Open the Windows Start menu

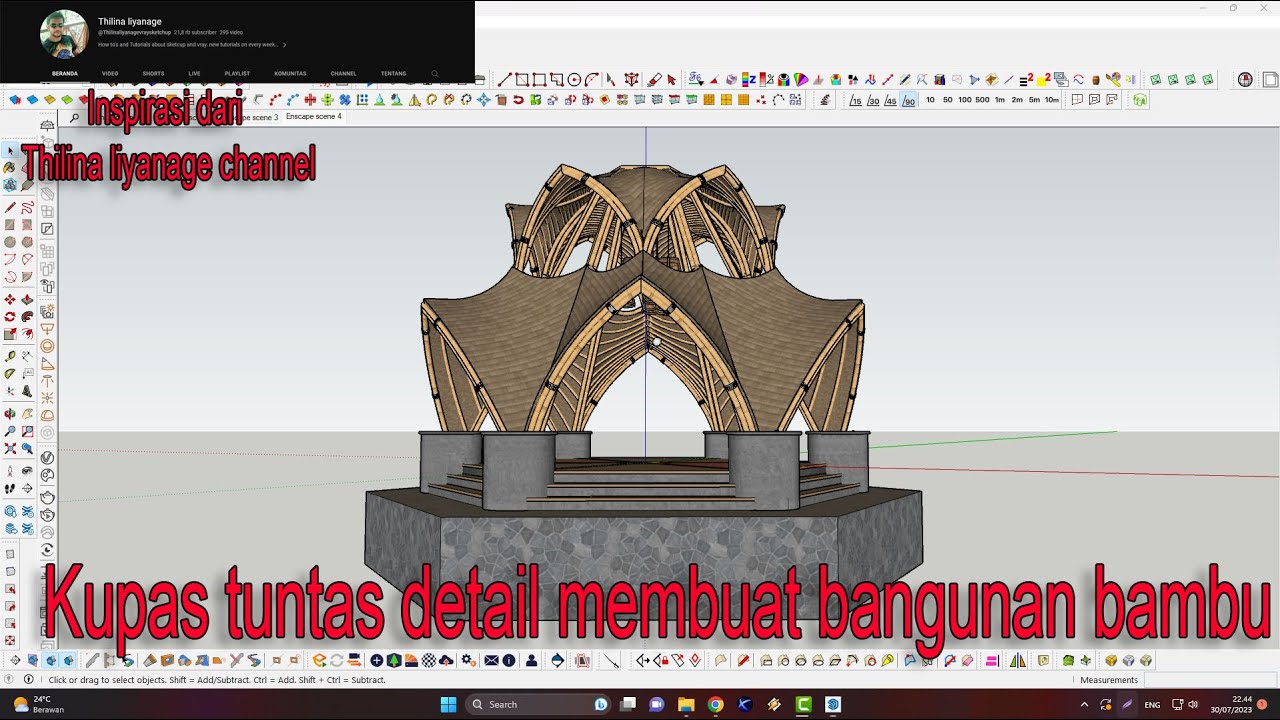[448, 704]
